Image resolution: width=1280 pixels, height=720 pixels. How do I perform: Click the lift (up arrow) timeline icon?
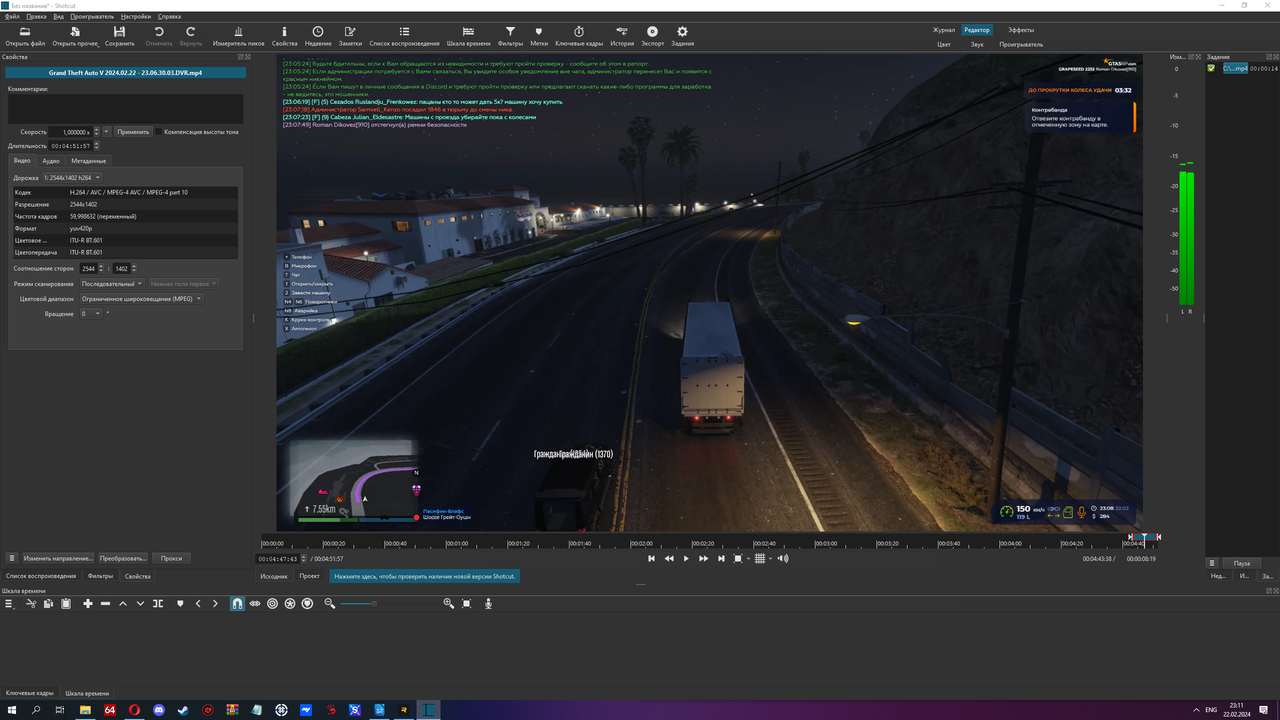point(123,604)
